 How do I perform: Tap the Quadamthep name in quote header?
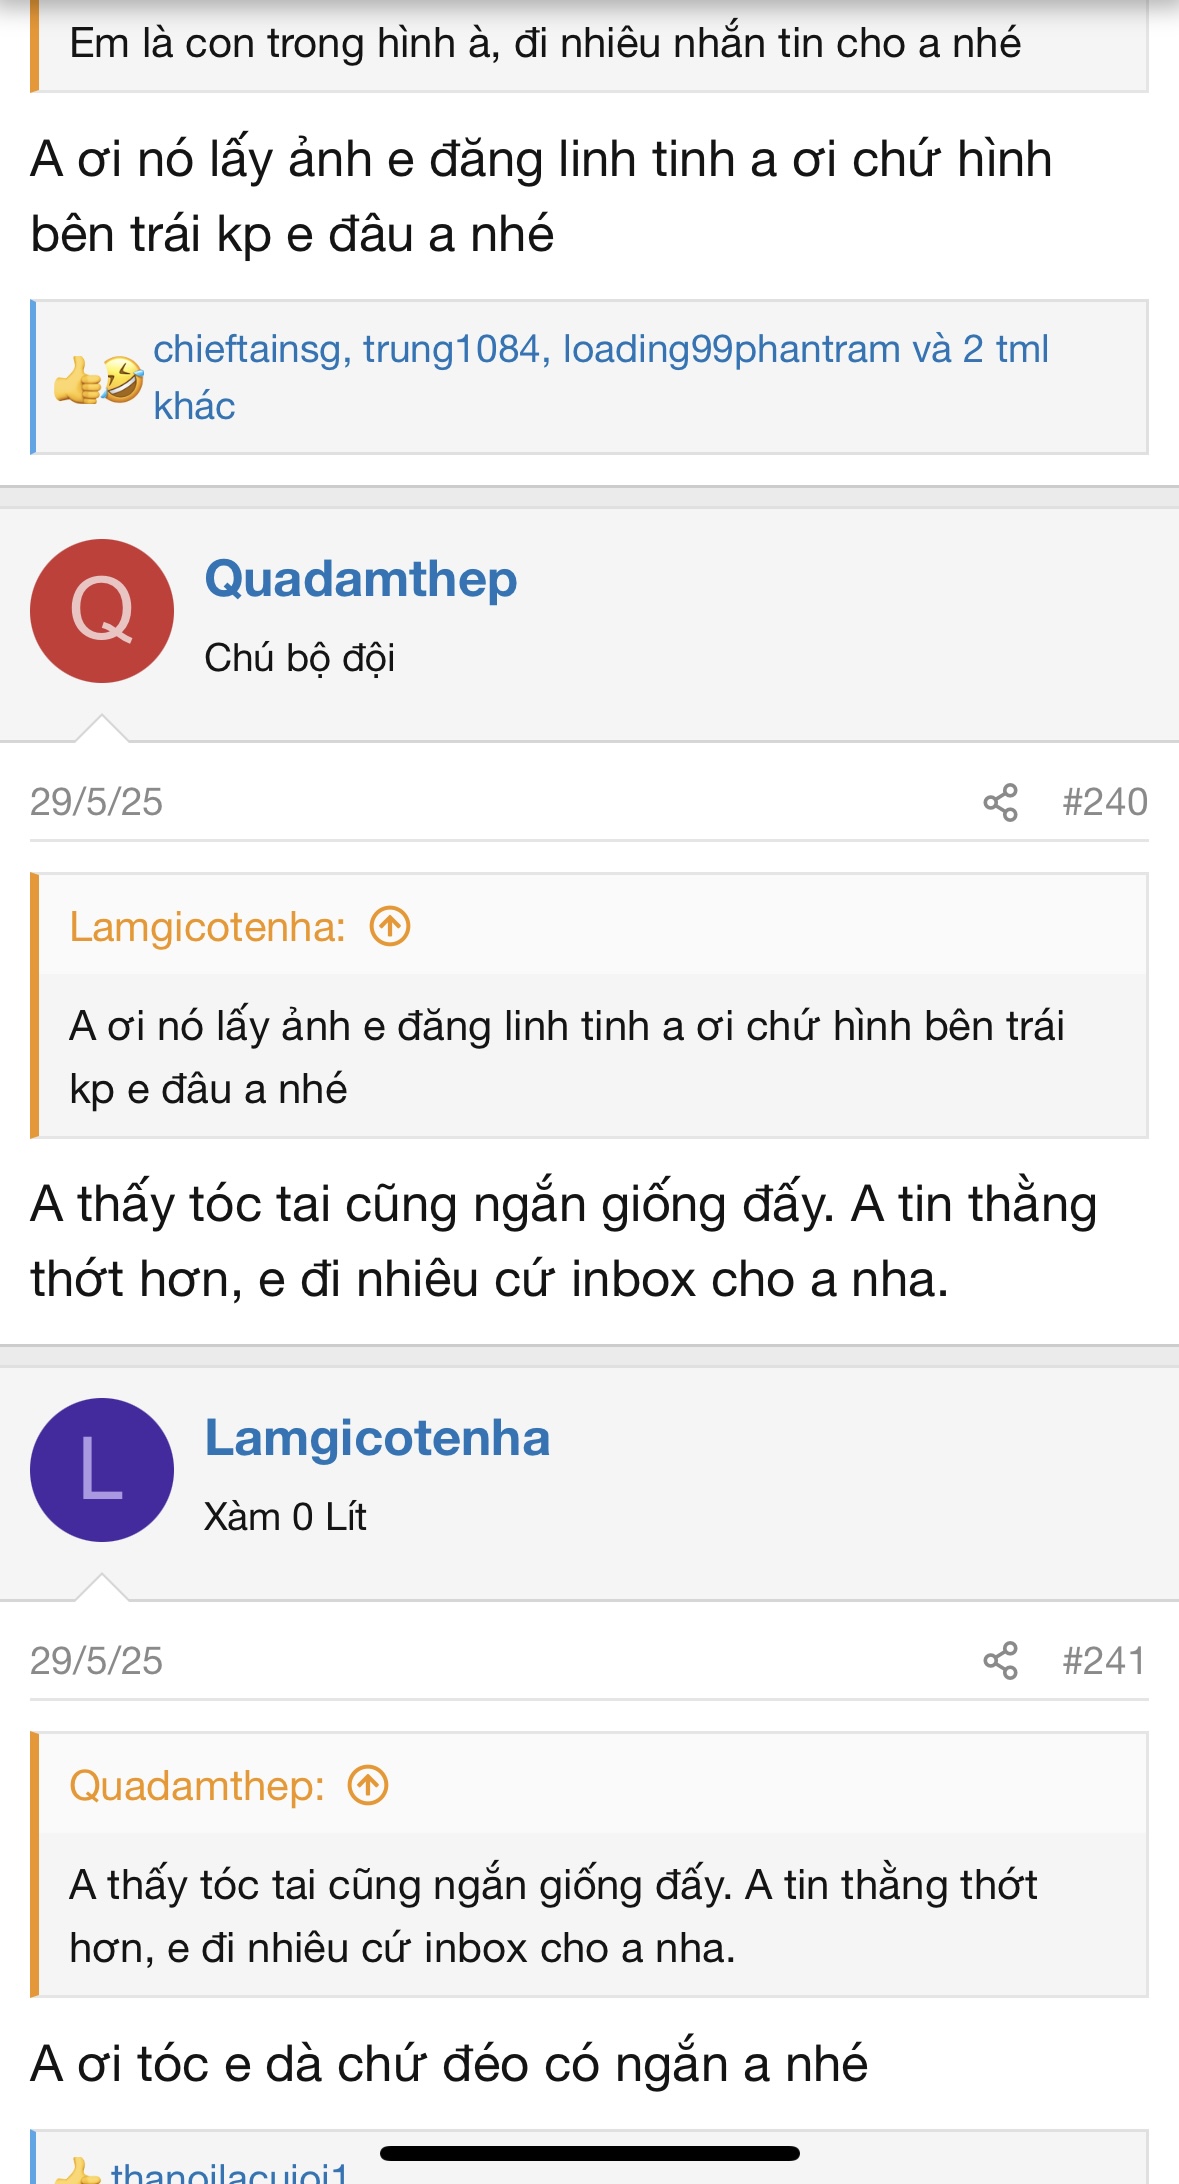pyautogui.click(x=197, y=1786)
